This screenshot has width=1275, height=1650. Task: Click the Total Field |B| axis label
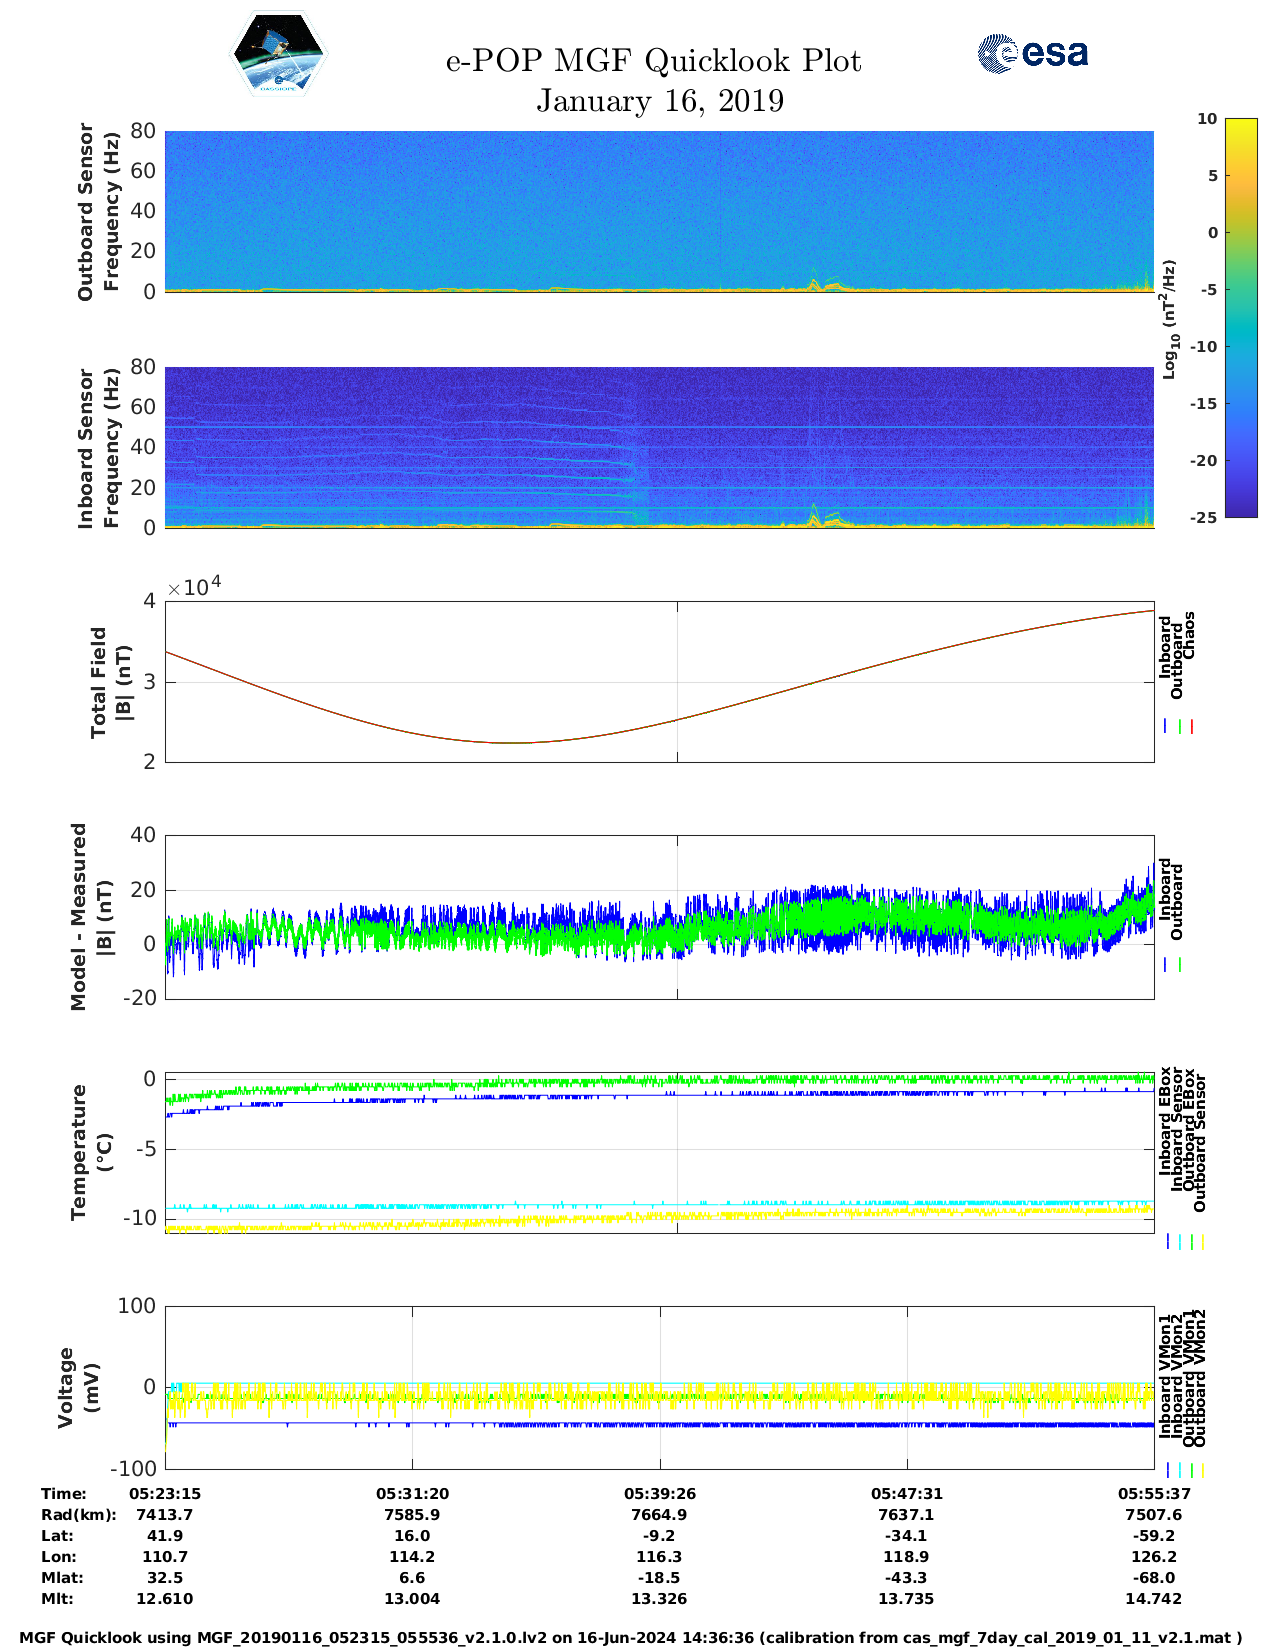pyautogui.click(x=110, y=683)
